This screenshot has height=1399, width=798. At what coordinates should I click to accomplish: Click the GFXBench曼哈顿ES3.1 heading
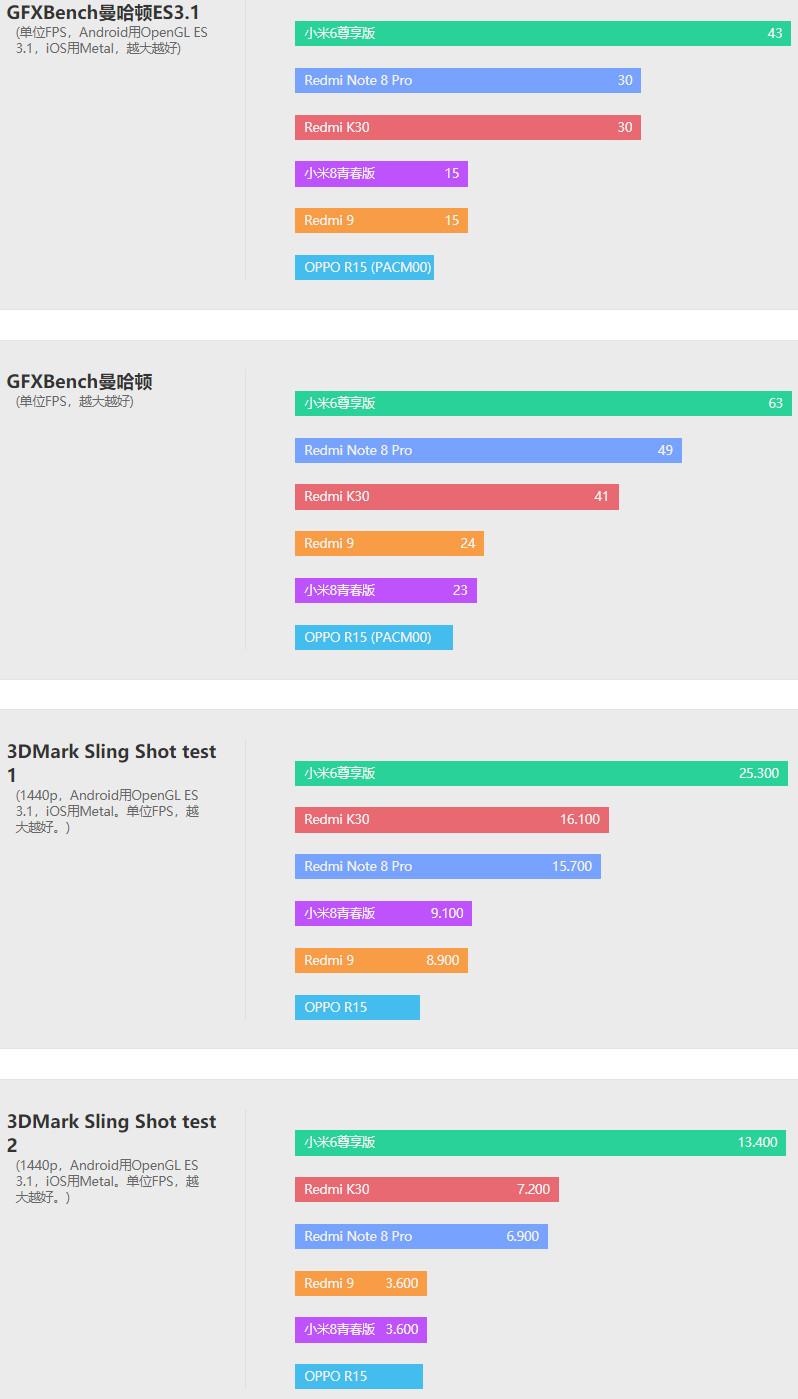pyautogui.click(x=103, y=12)
